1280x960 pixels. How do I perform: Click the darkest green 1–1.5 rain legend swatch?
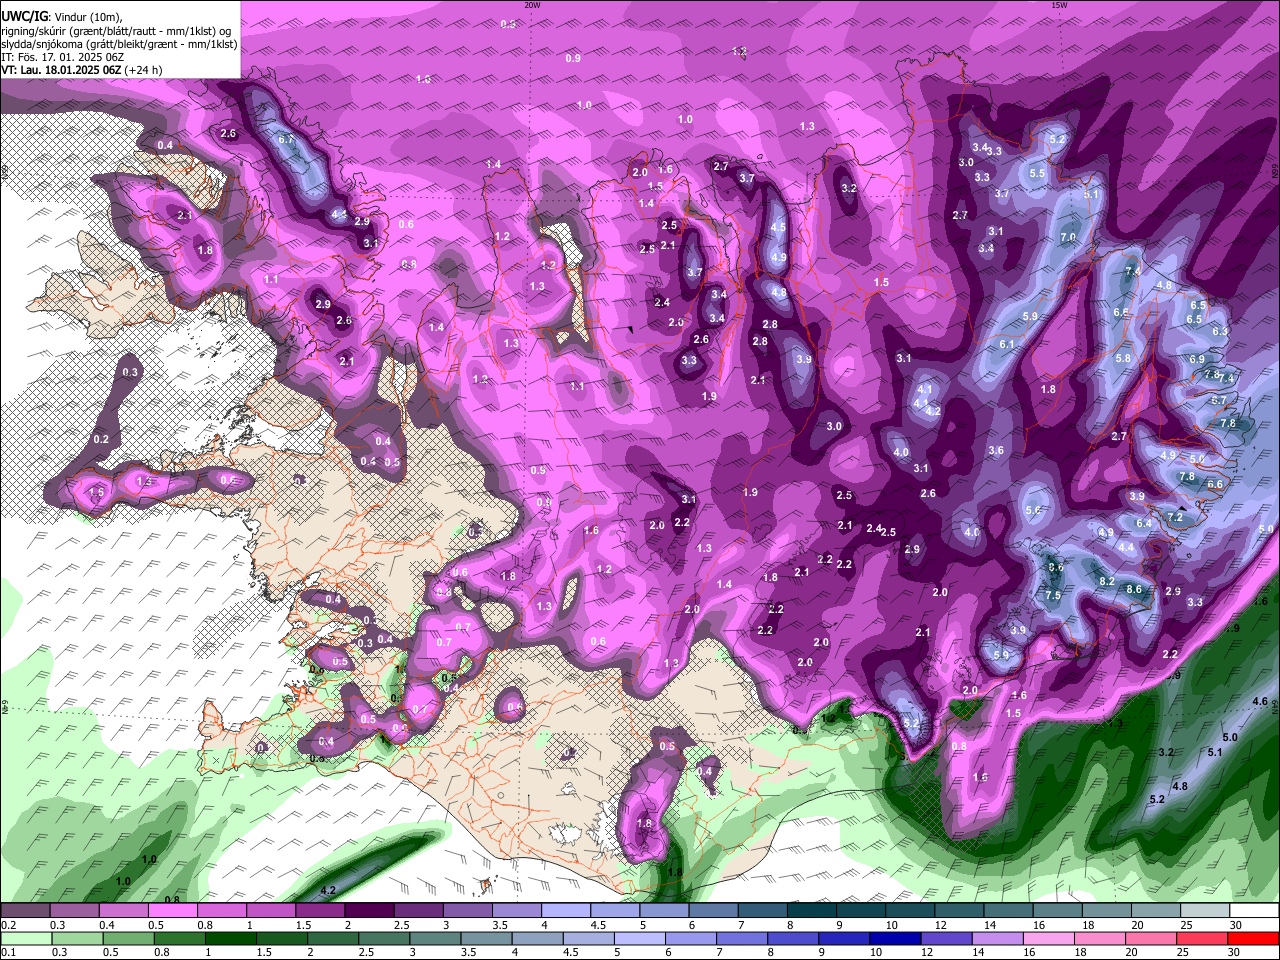coord(232,939)
